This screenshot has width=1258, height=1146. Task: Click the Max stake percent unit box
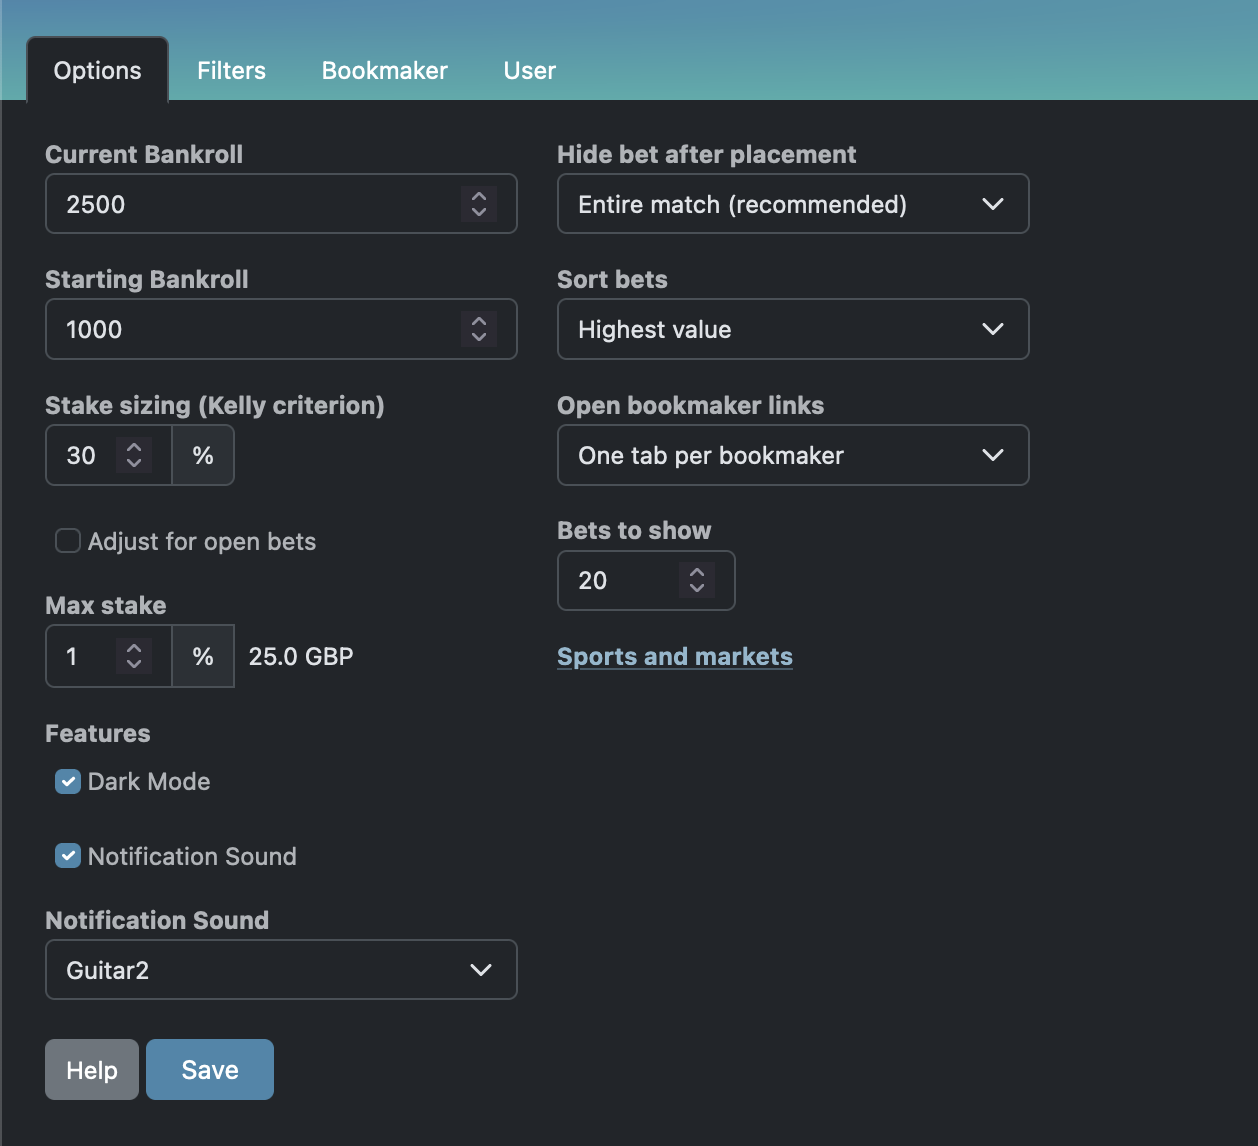tap(203, 656)
